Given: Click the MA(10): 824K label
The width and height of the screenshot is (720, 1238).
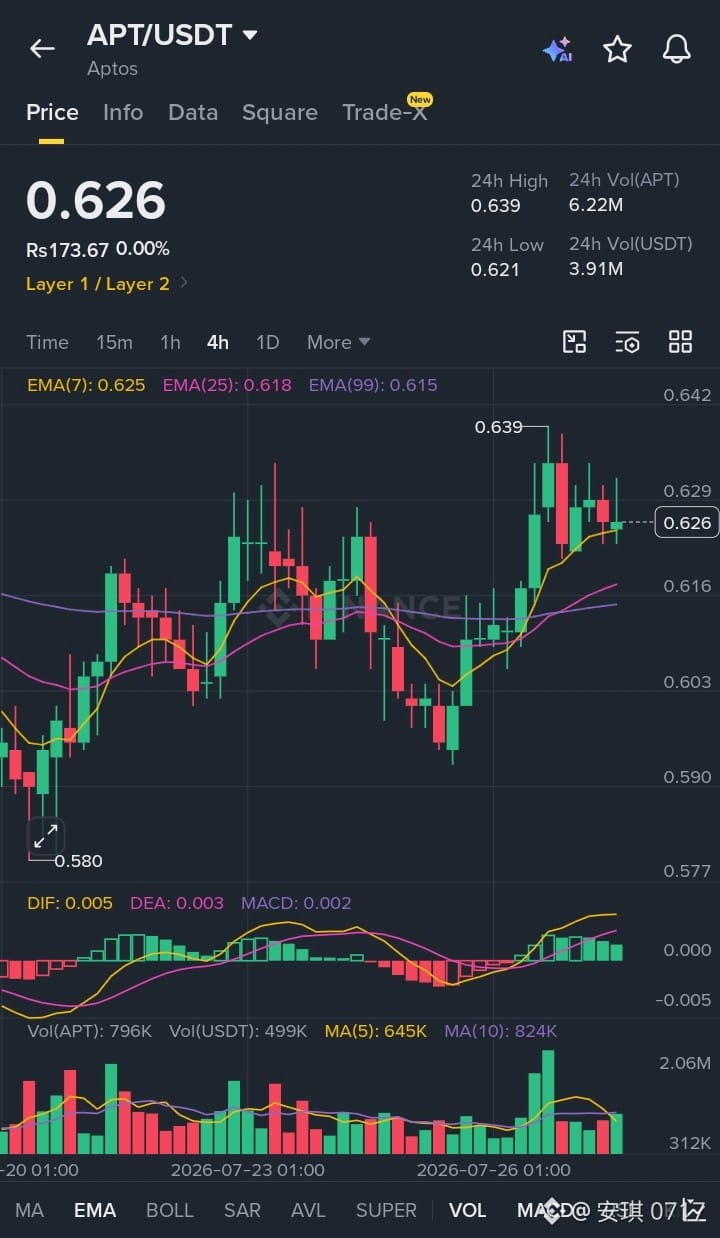Looking at the screenshot, I should [x=500, y=1031].
